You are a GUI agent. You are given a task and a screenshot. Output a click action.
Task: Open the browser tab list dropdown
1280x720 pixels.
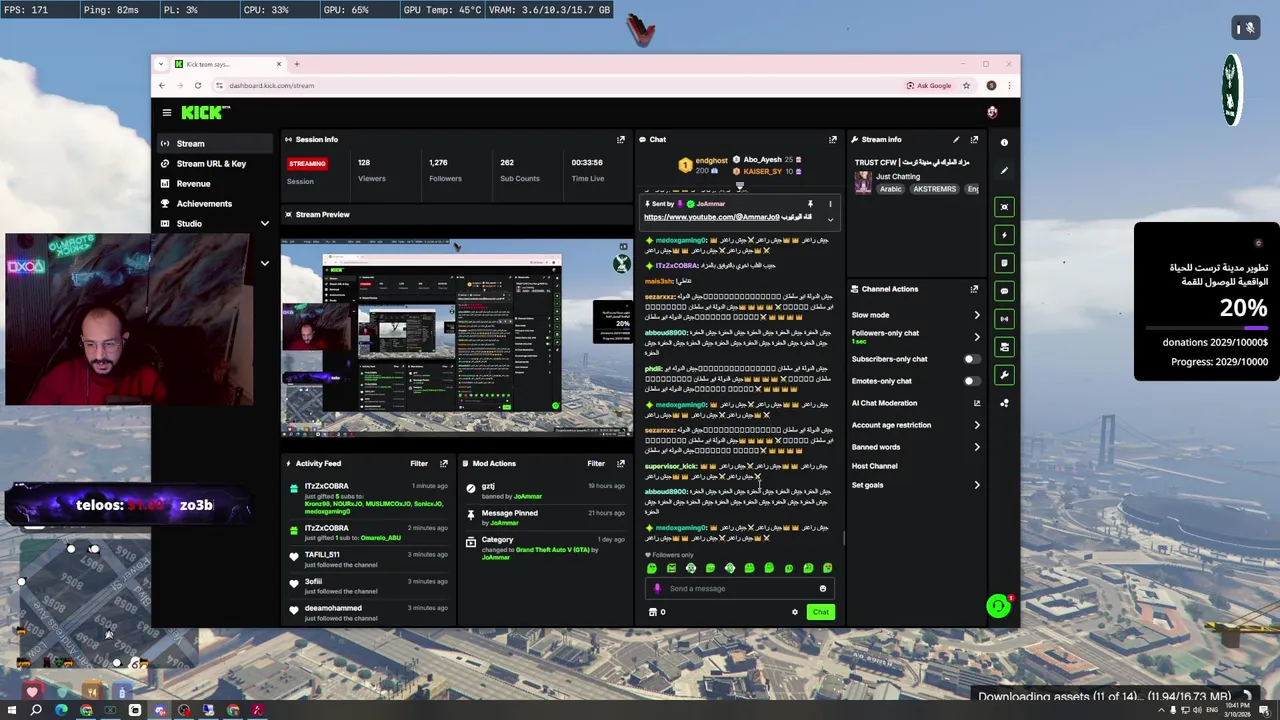point(161,64)
